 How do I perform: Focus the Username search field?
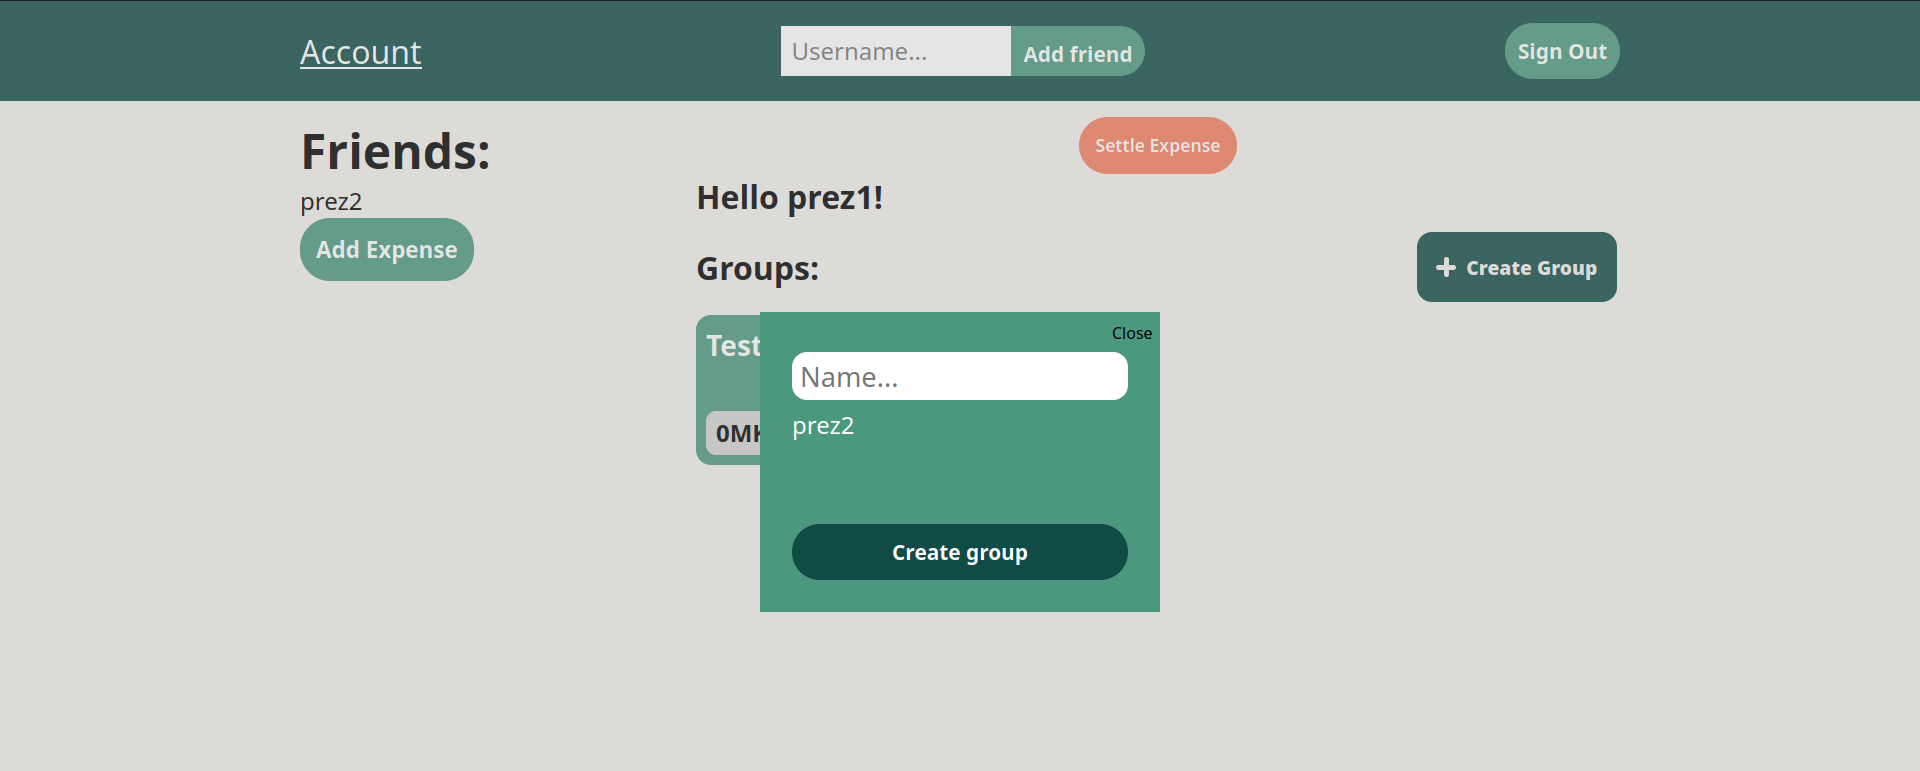895,51
